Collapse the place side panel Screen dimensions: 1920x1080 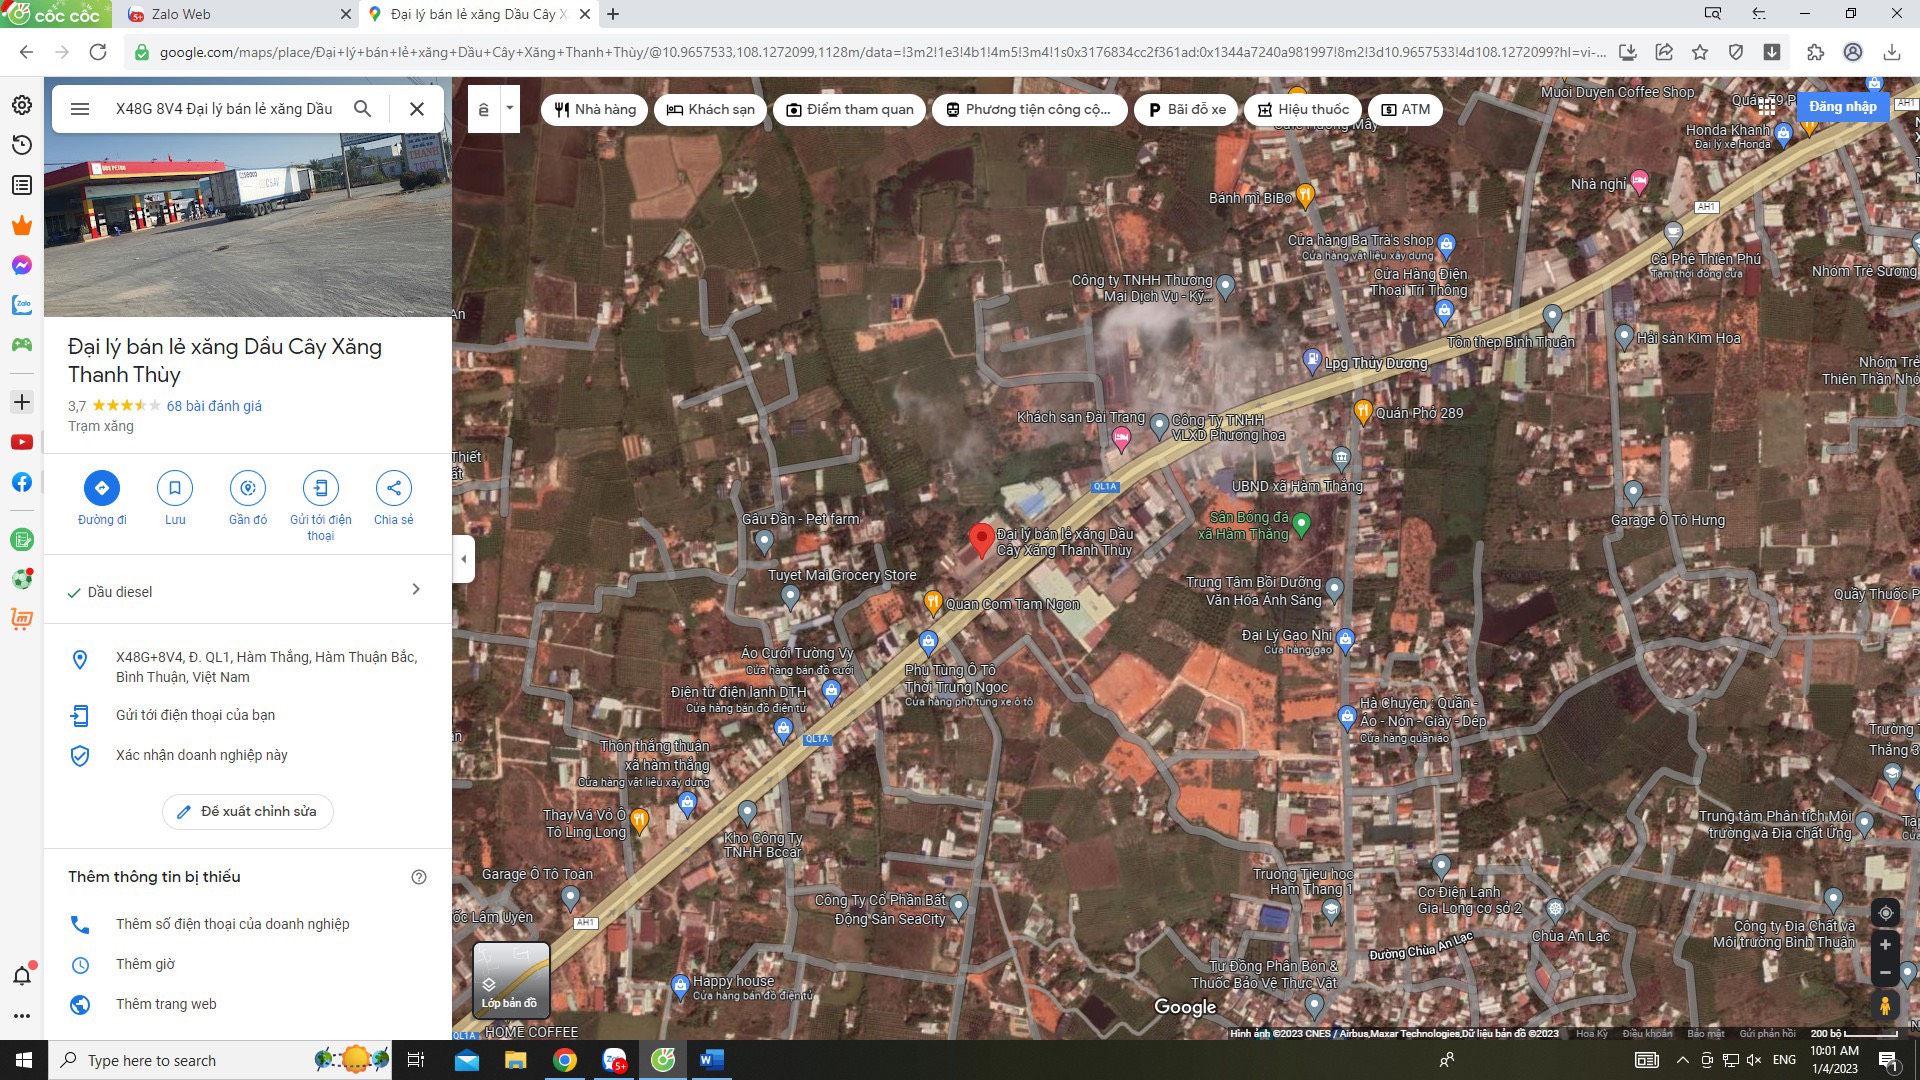(463, 559)
